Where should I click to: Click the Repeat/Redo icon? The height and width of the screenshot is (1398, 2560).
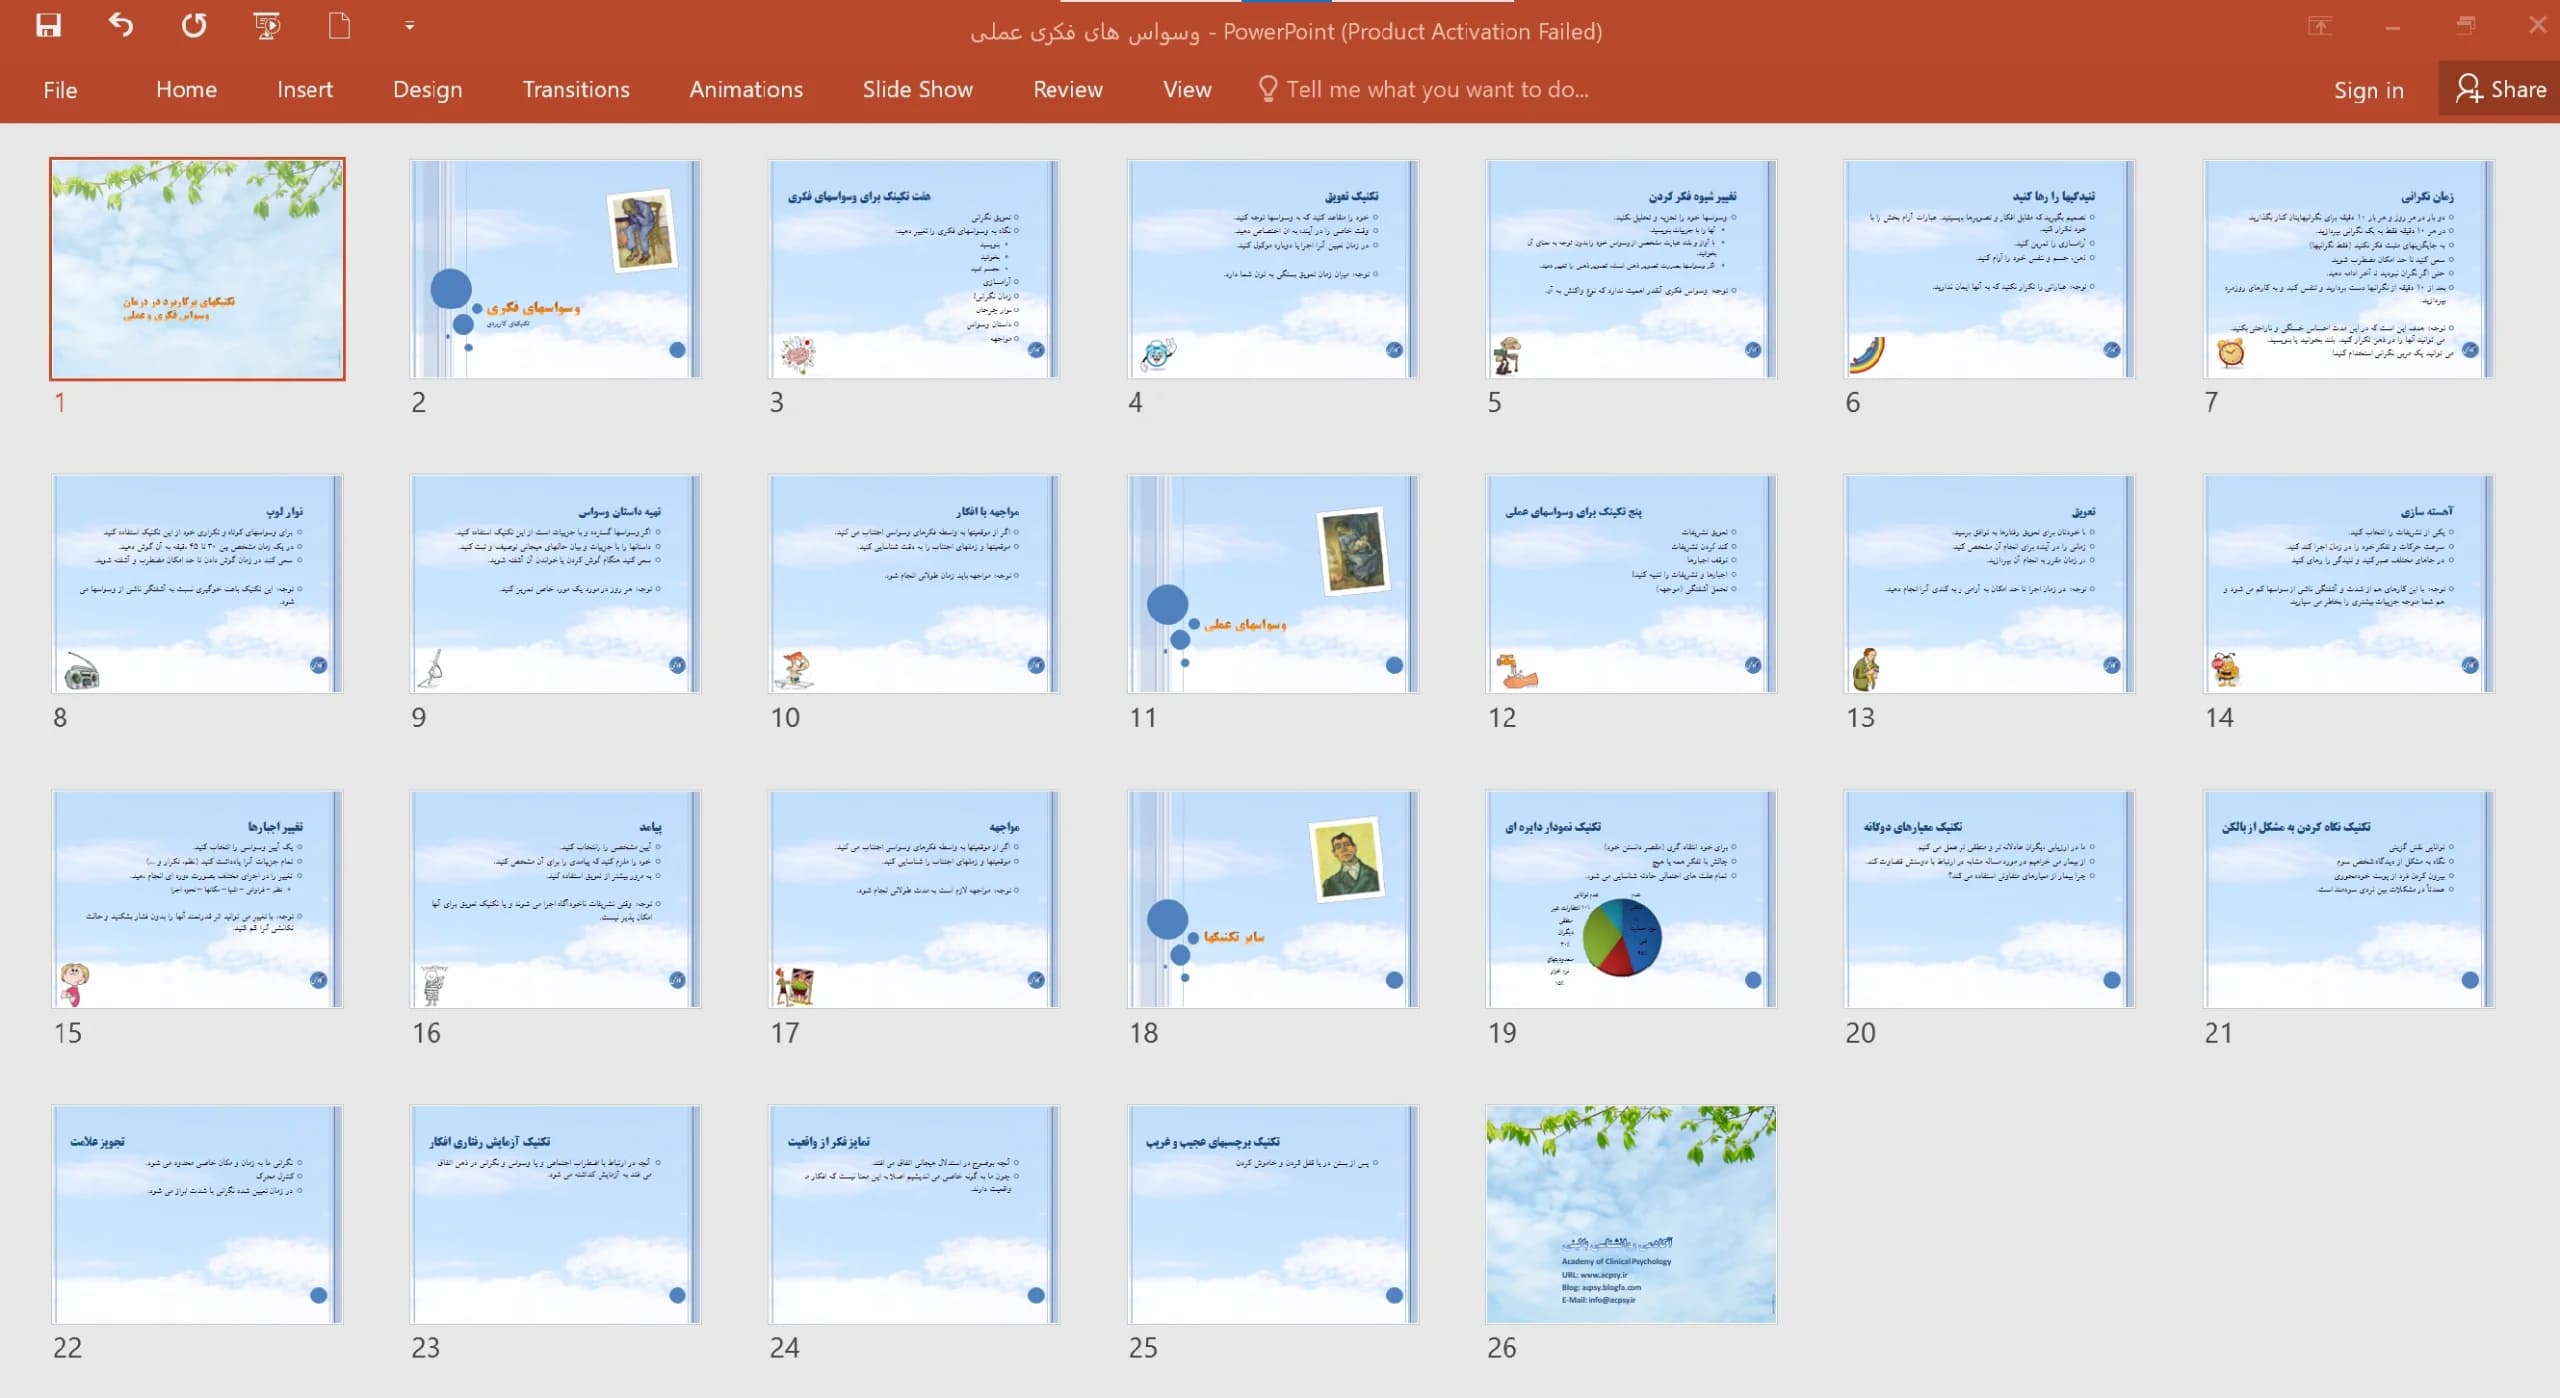(194, 25)
